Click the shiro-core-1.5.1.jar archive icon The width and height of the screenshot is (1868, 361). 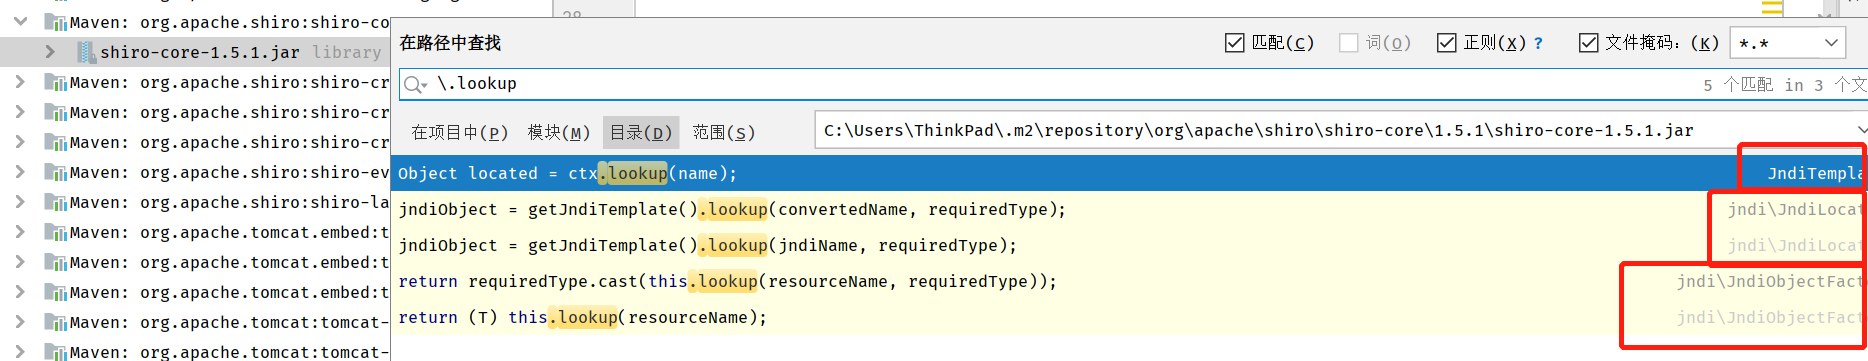pos(87,52)
